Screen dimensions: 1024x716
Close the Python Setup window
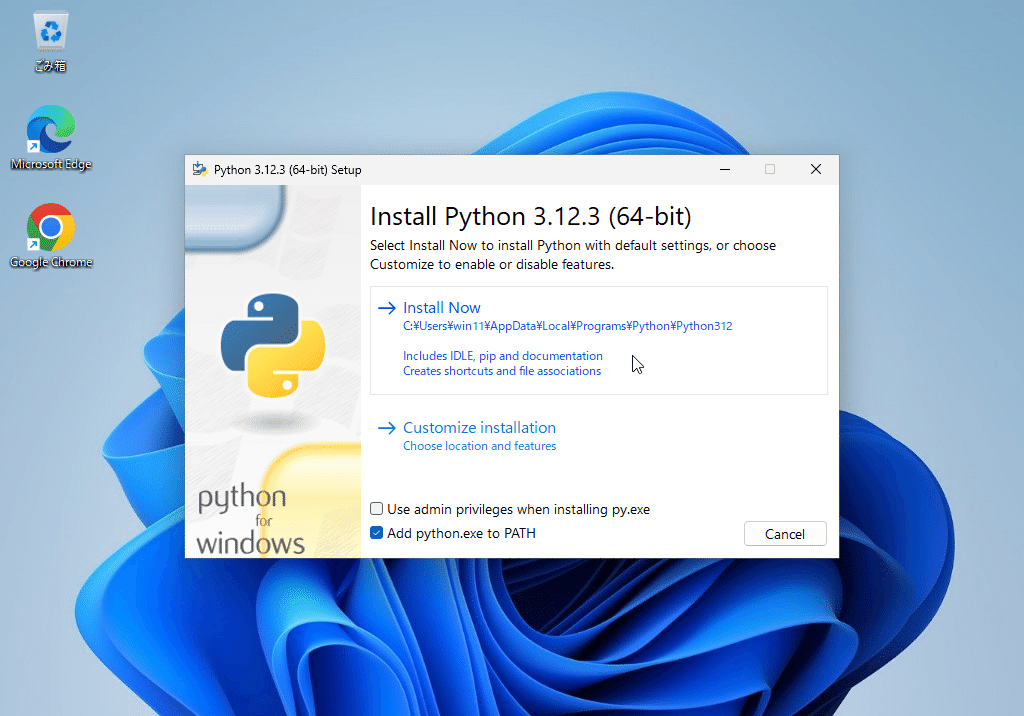[x=816, y=169]
